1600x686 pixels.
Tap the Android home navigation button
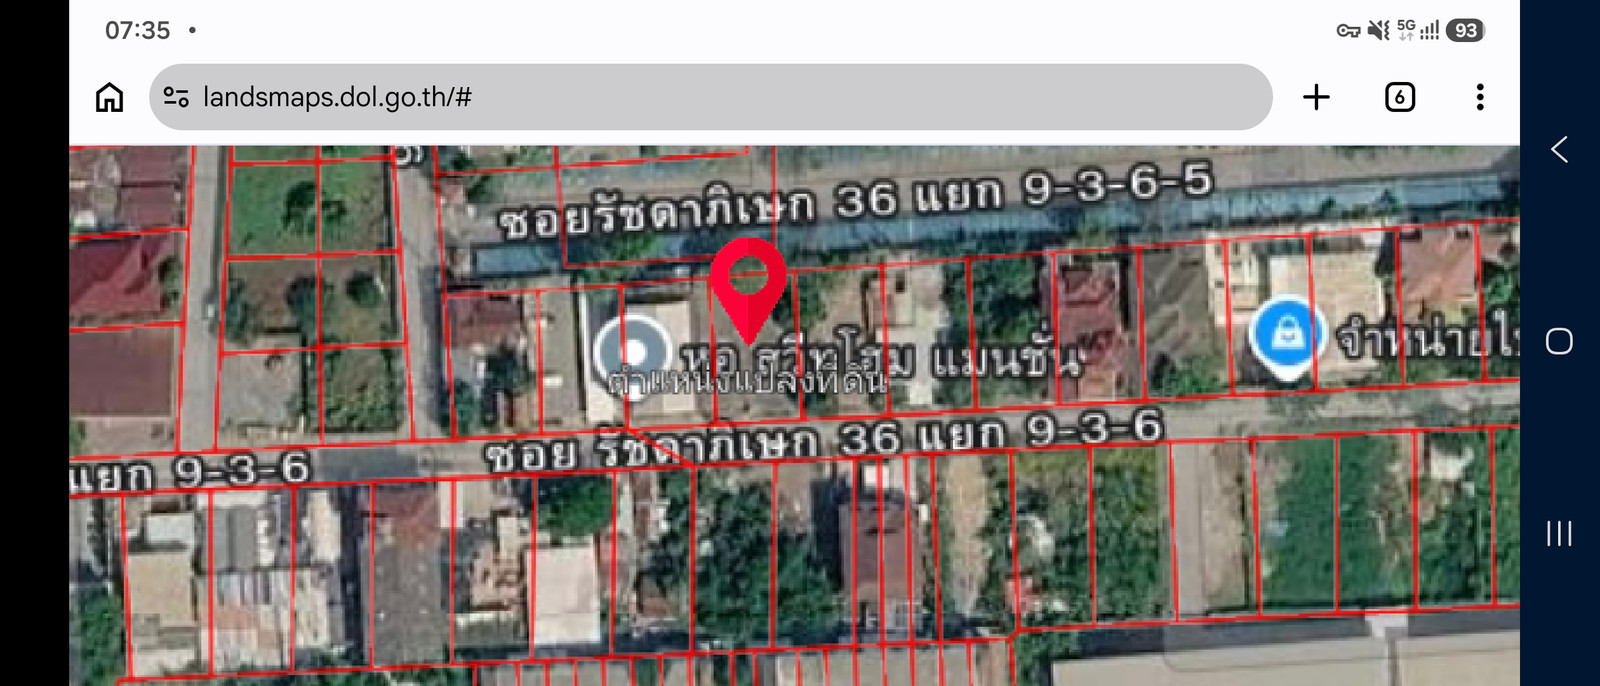click(1559, 341)
